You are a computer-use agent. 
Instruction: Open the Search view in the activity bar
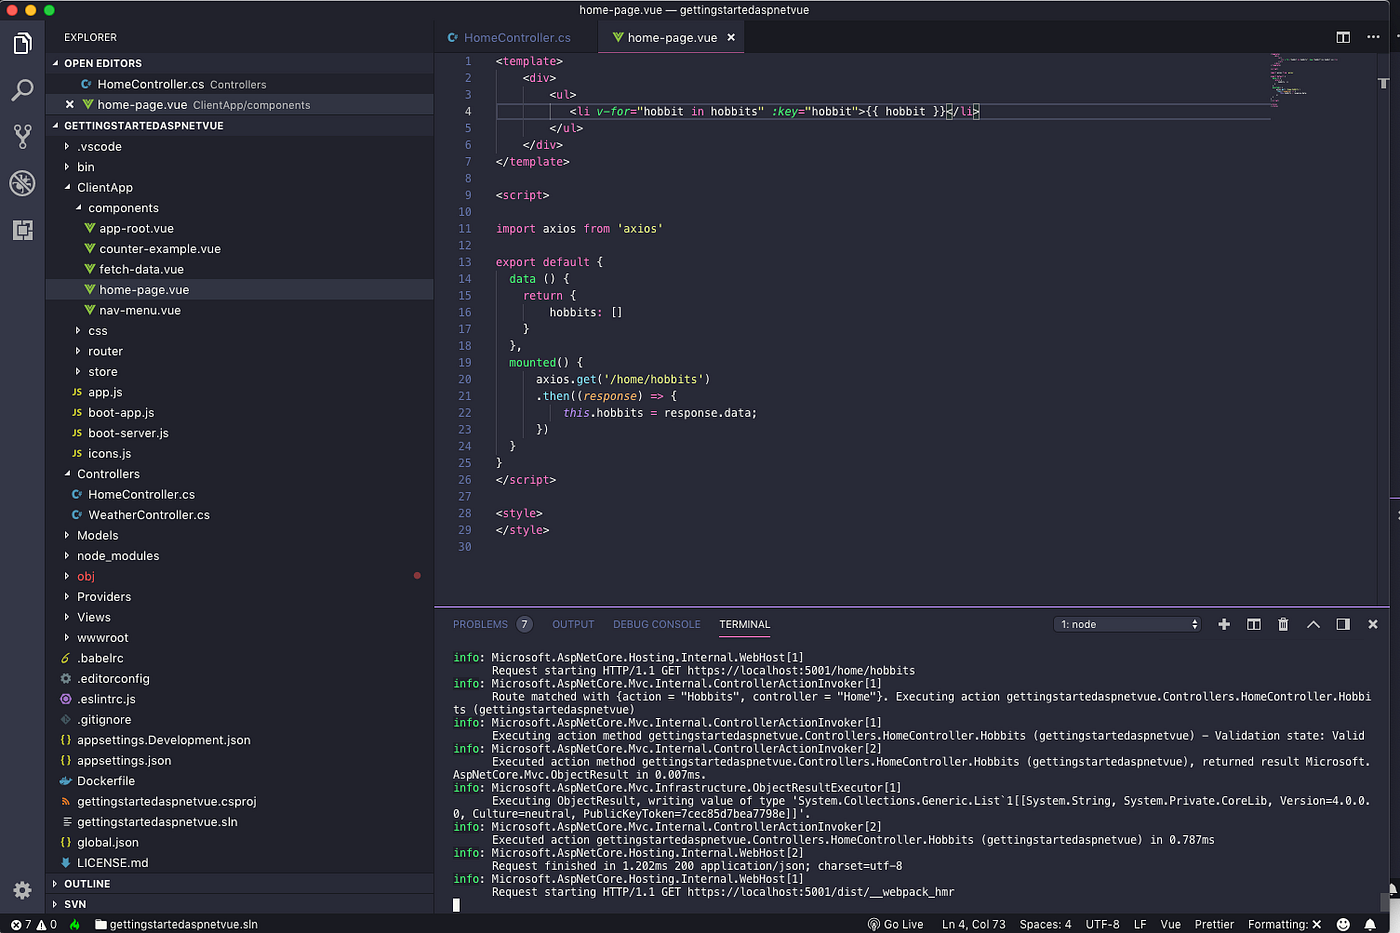point(22,90)
